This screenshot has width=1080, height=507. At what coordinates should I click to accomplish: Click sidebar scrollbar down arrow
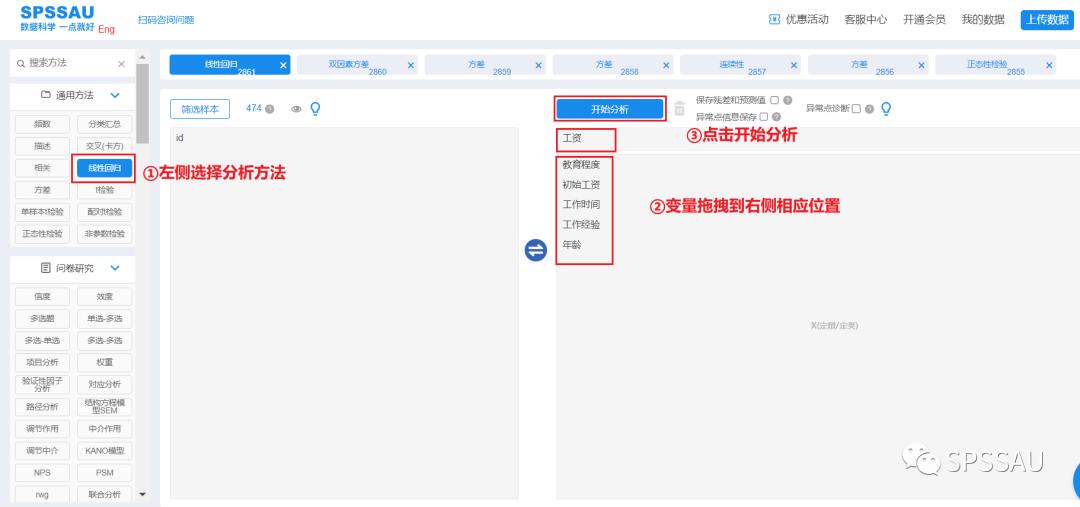pos(143,494)
